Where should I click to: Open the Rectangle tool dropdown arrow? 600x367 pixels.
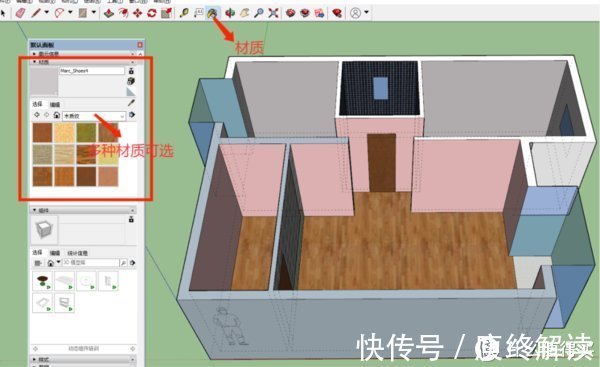[94, 13]
